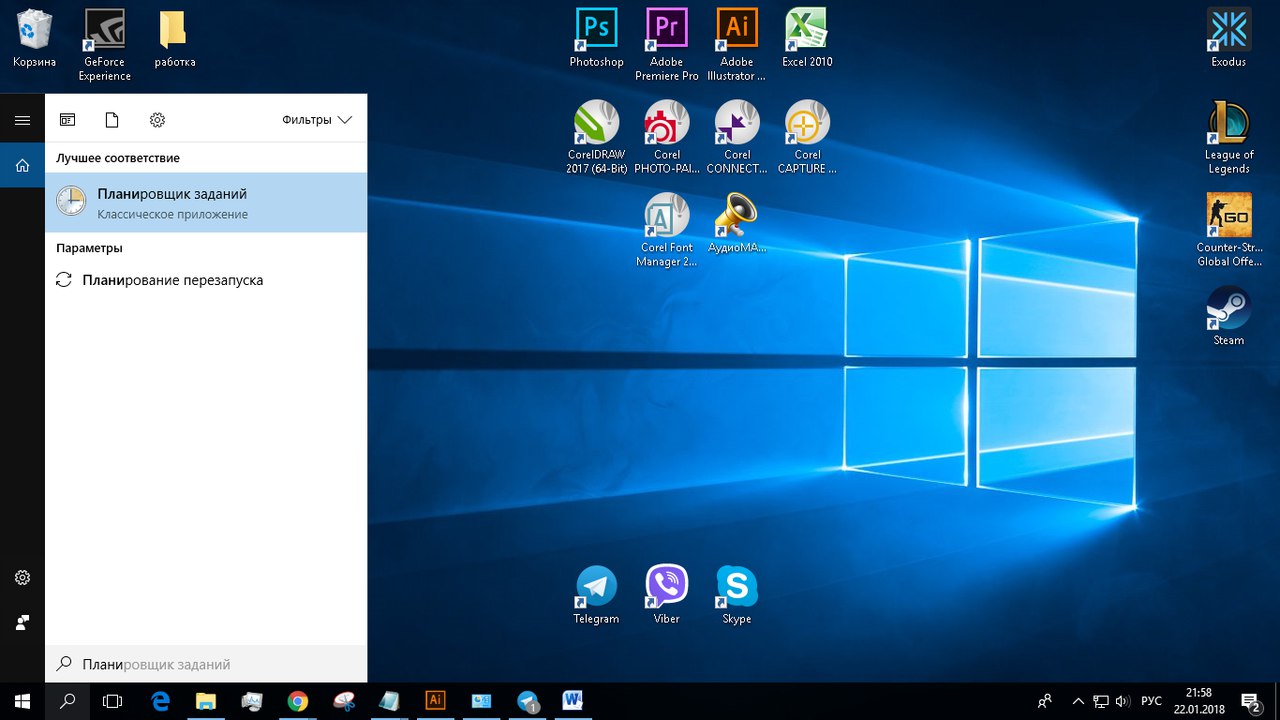Open search settings gear in left sidebar
This screenshot has width=1280, height=720.
click(22, 577)
